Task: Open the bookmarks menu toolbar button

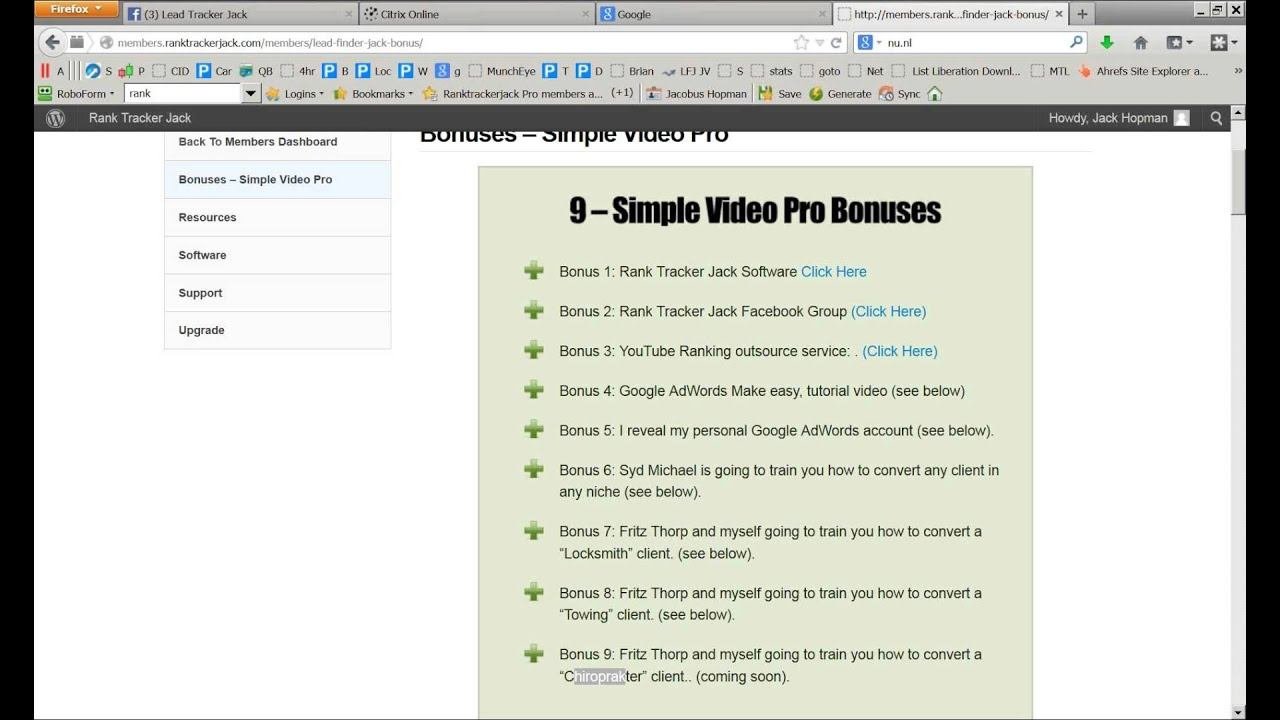Action: [x=1179, y=42]
